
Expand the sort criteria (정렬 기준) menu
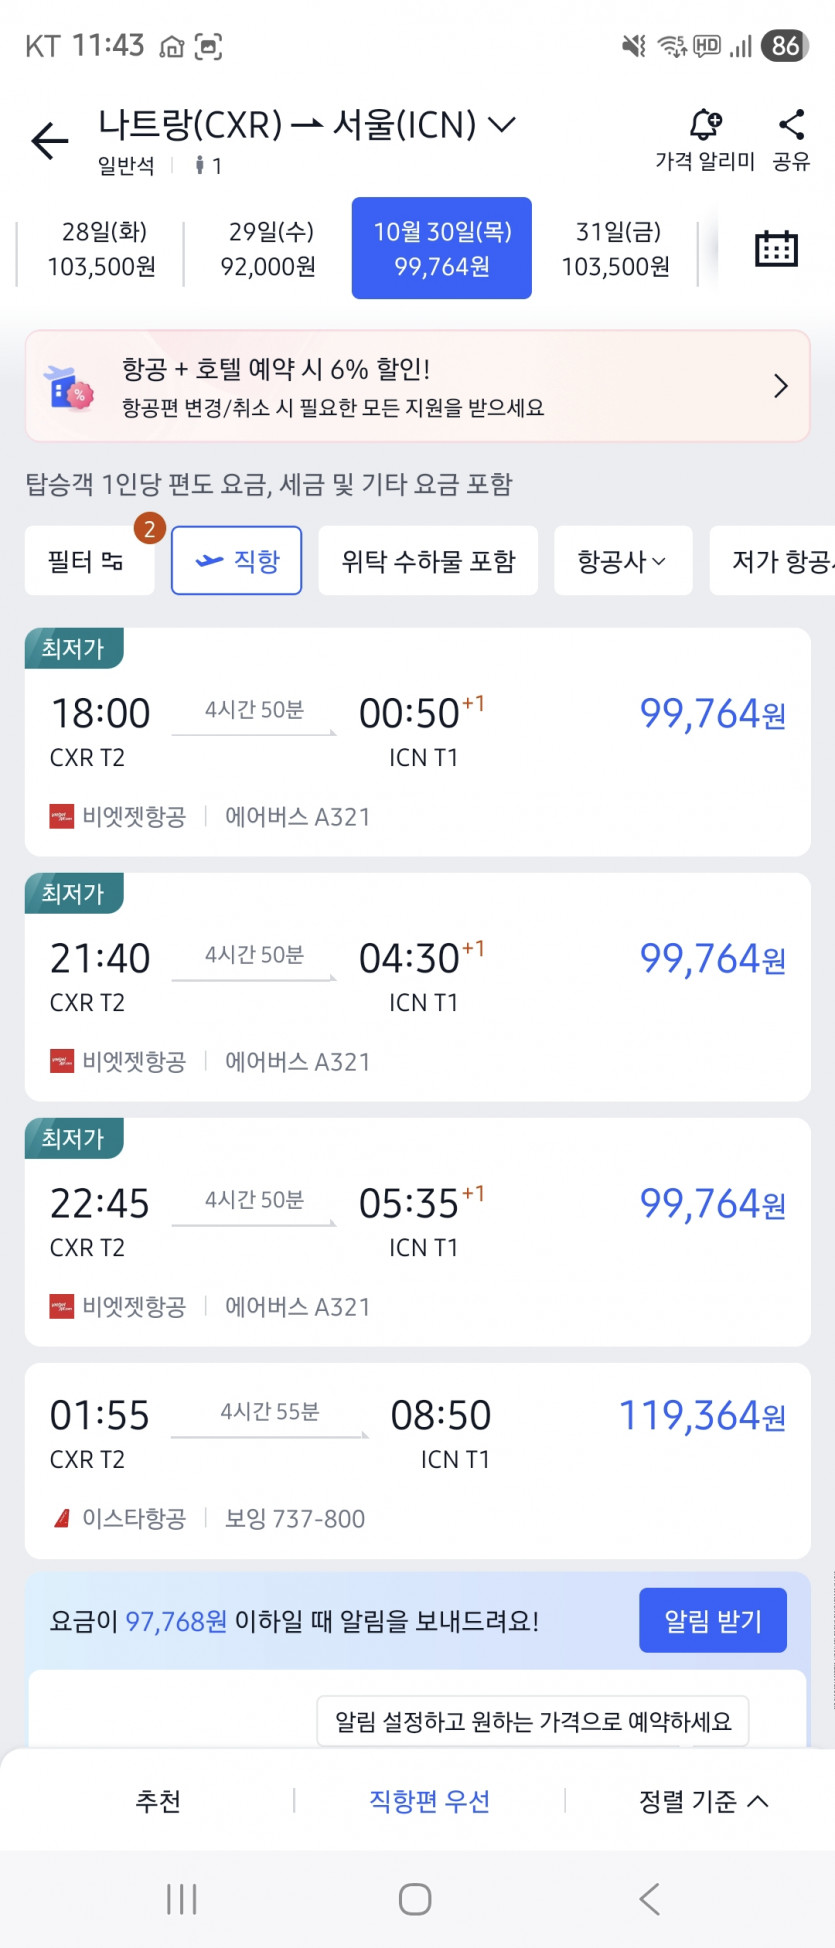(703, 1801)
